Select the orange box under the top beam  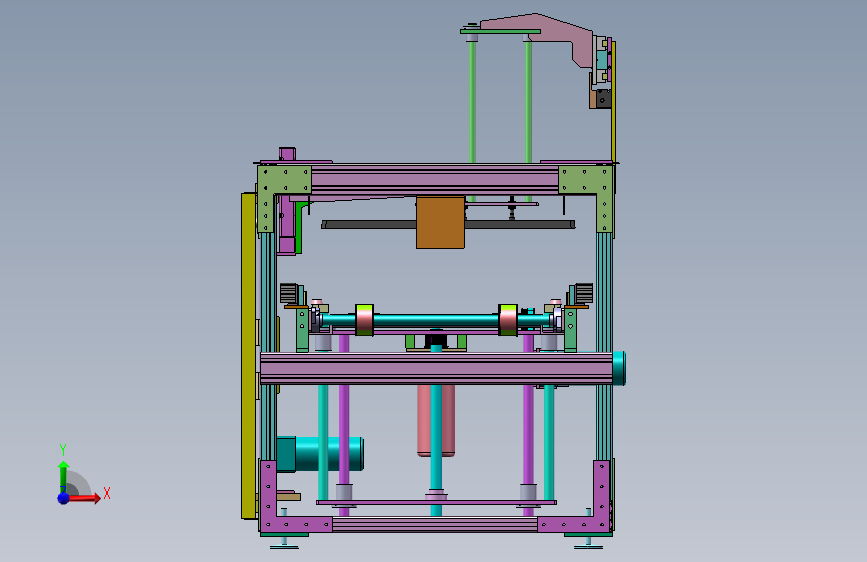(440, 222)
